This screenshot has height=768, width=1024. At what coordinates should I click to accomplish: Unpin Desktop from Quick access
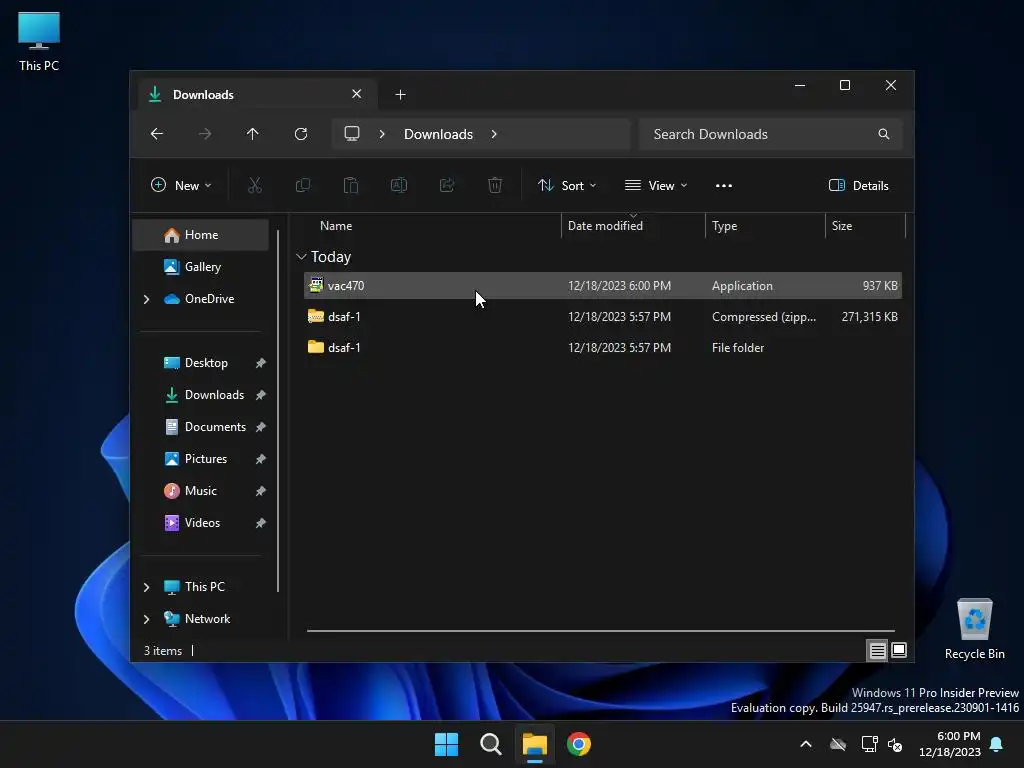point(261,363)
